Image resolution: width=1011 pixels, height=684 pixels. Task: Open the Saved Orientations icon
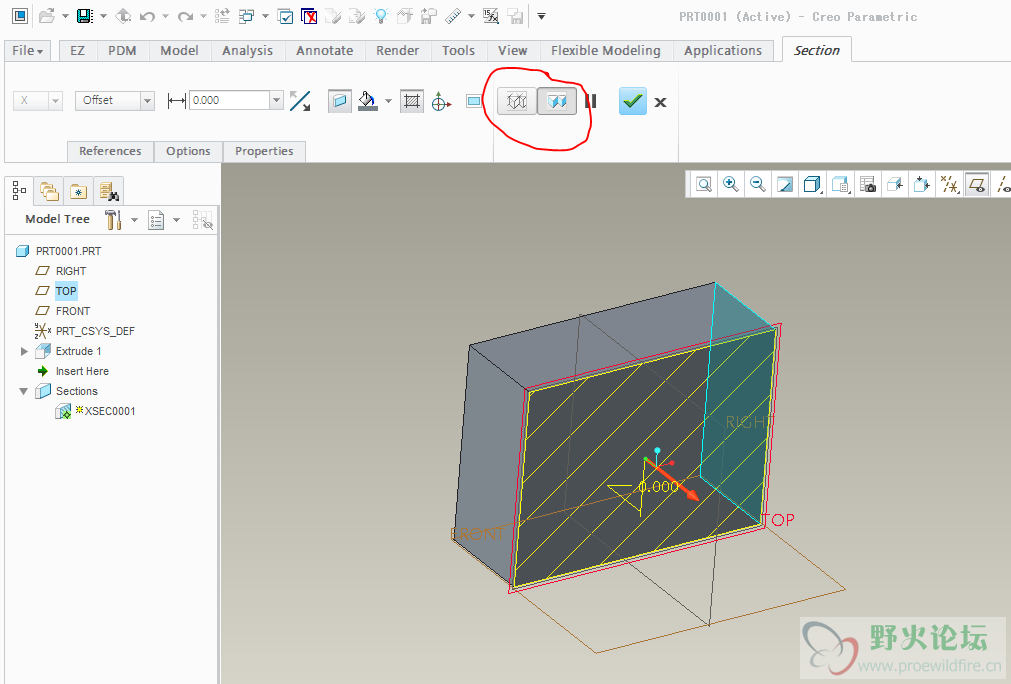pyautogui.click(x=840, y=184)
